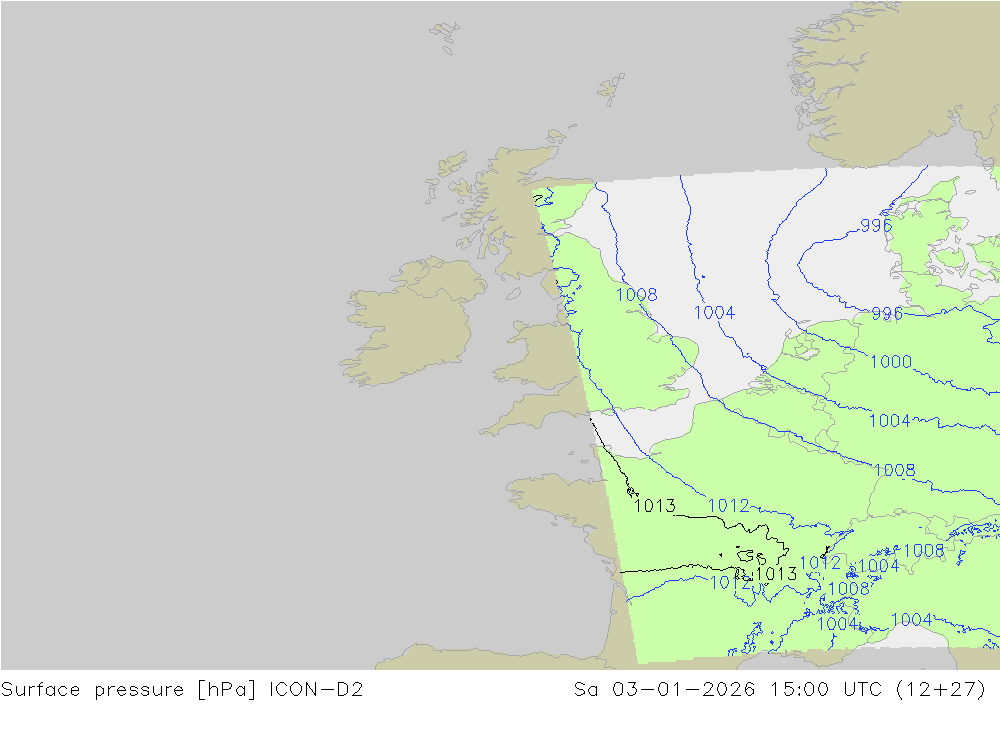Click the Shetland Islands outline on the map
Screen dimensions: 1000x733
611,89
